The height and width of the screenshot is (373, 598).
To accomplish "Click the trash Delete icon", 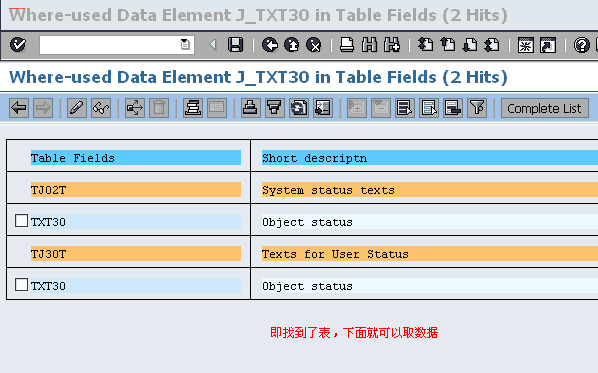I will [159, 108].
